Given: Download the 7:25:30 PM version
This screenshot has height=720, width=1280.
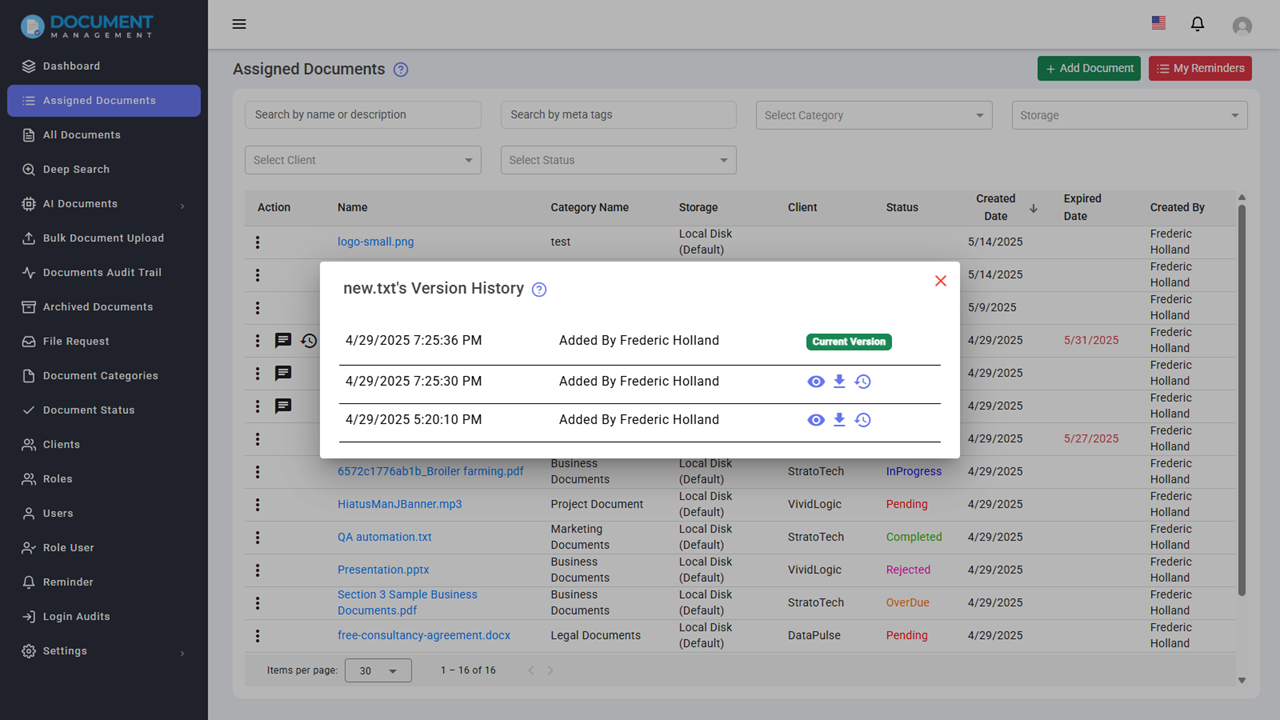Looking at the screenshot, I should pyautogui.click(x=839, y=381).
